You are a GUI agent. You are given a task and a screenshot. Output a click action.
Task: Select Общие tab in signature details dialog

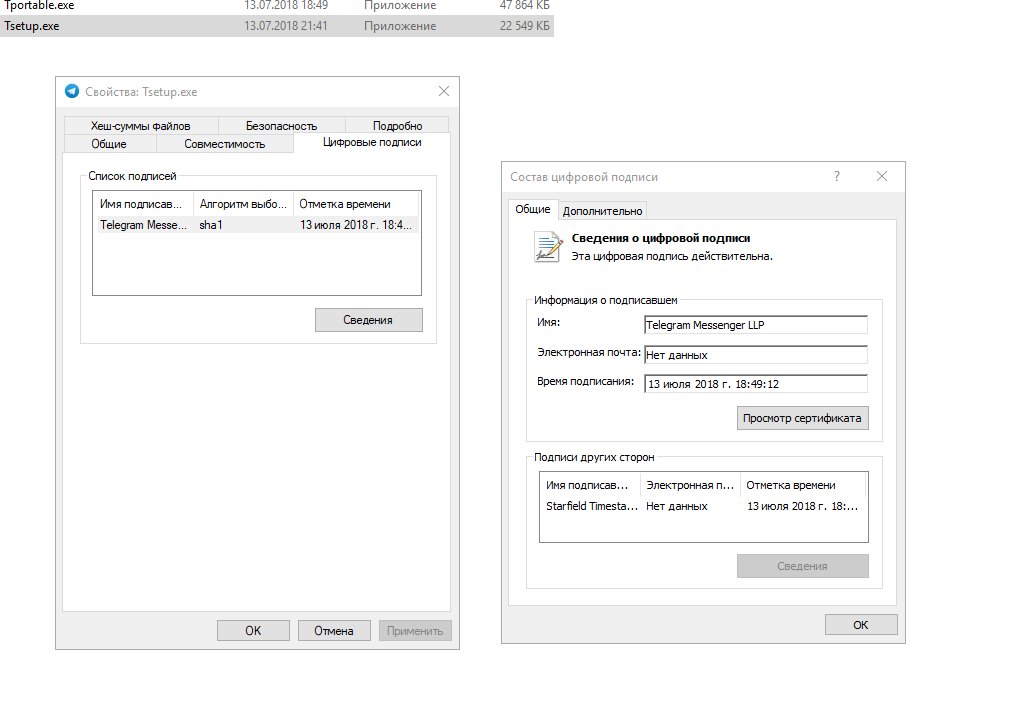533,209
